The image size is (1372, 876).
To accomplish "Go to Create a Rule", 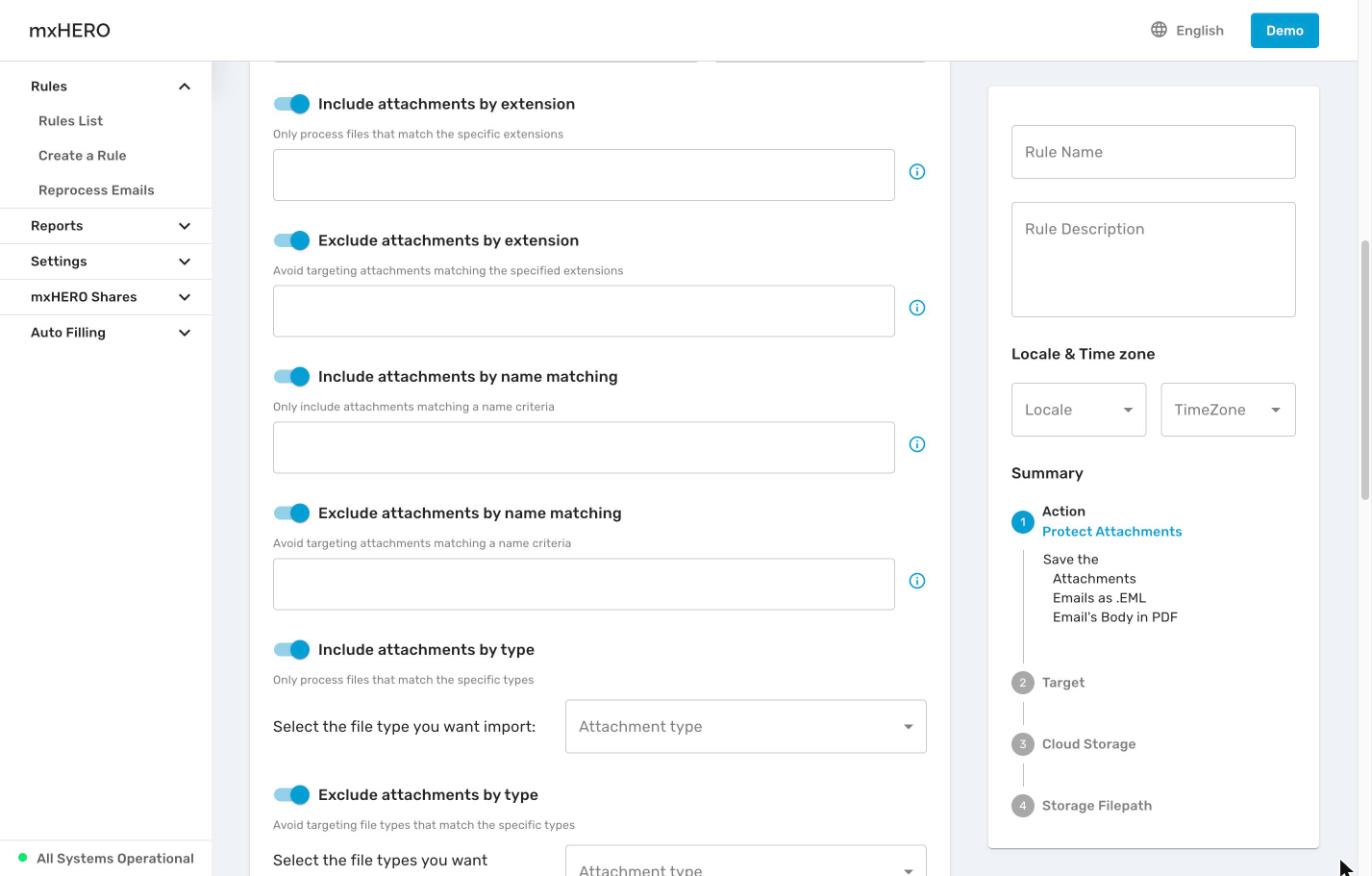I will 82,156.
